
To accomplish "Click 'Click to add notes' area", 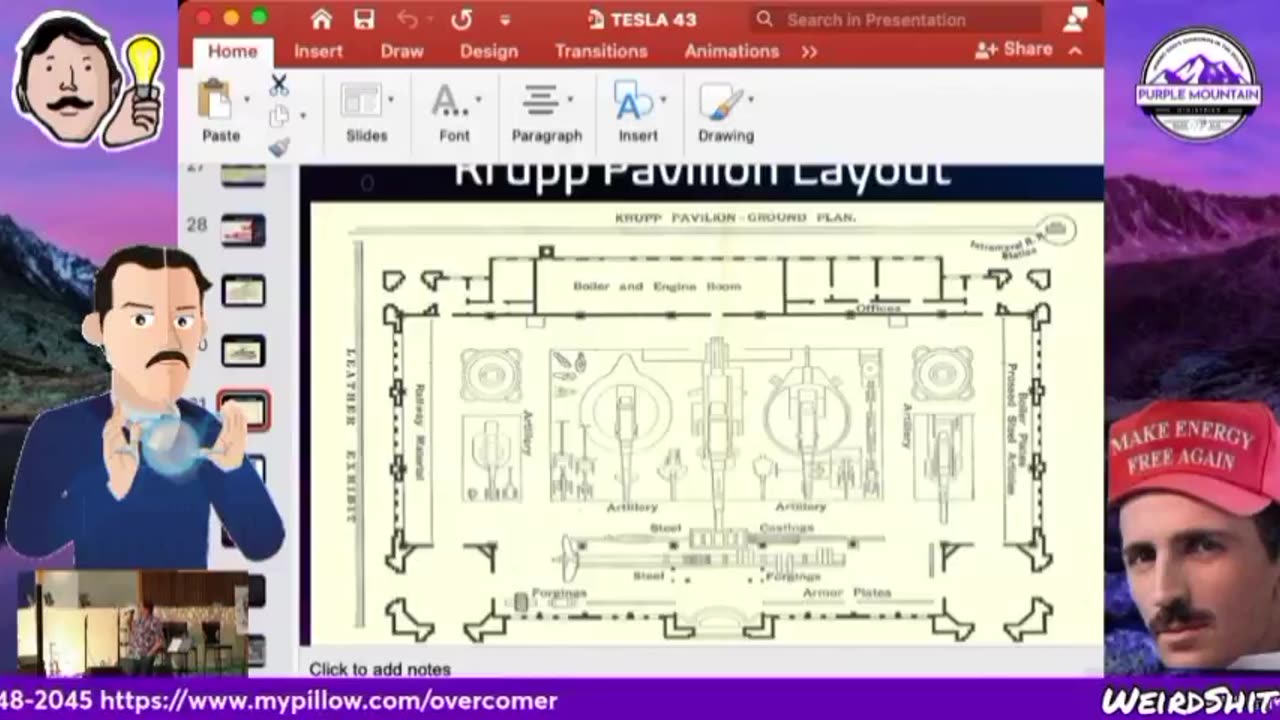I will tap(380, 669).
